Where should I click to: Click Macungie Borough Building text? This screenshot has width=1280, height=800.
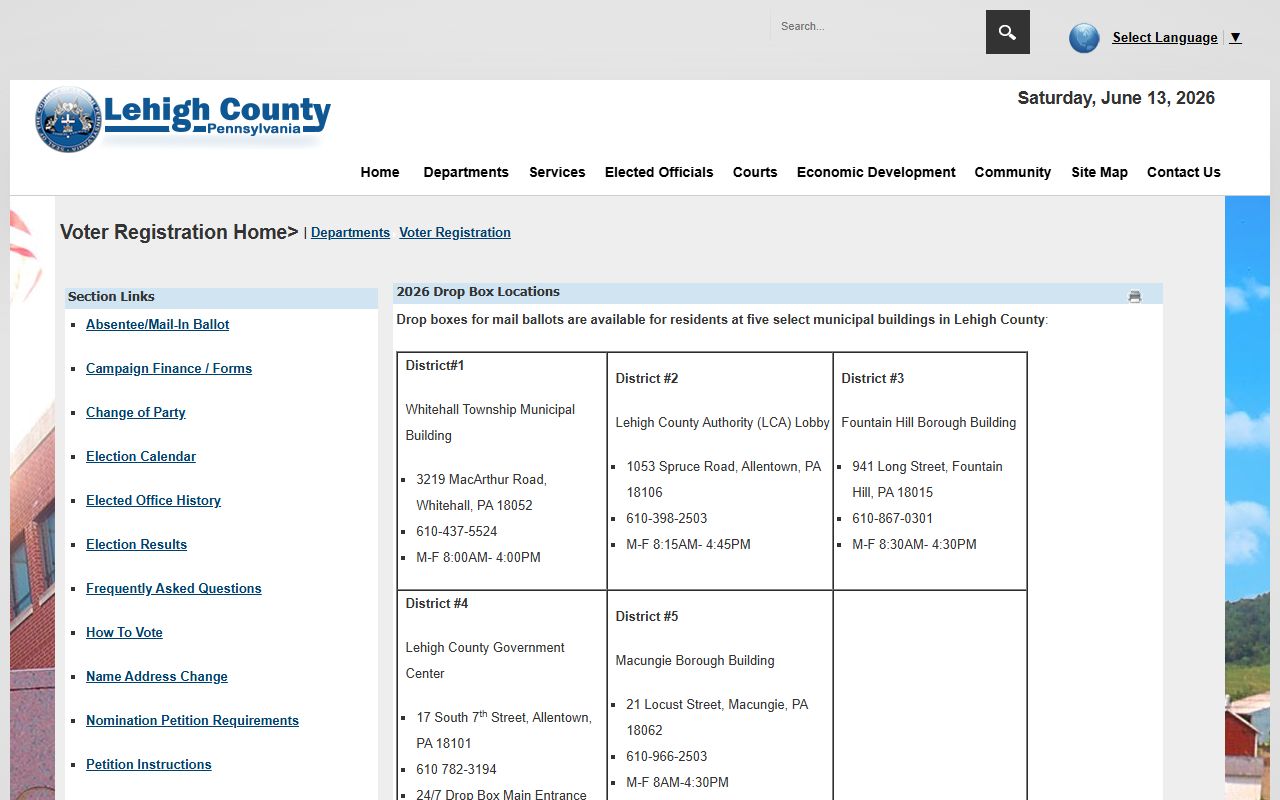[695, 660]
